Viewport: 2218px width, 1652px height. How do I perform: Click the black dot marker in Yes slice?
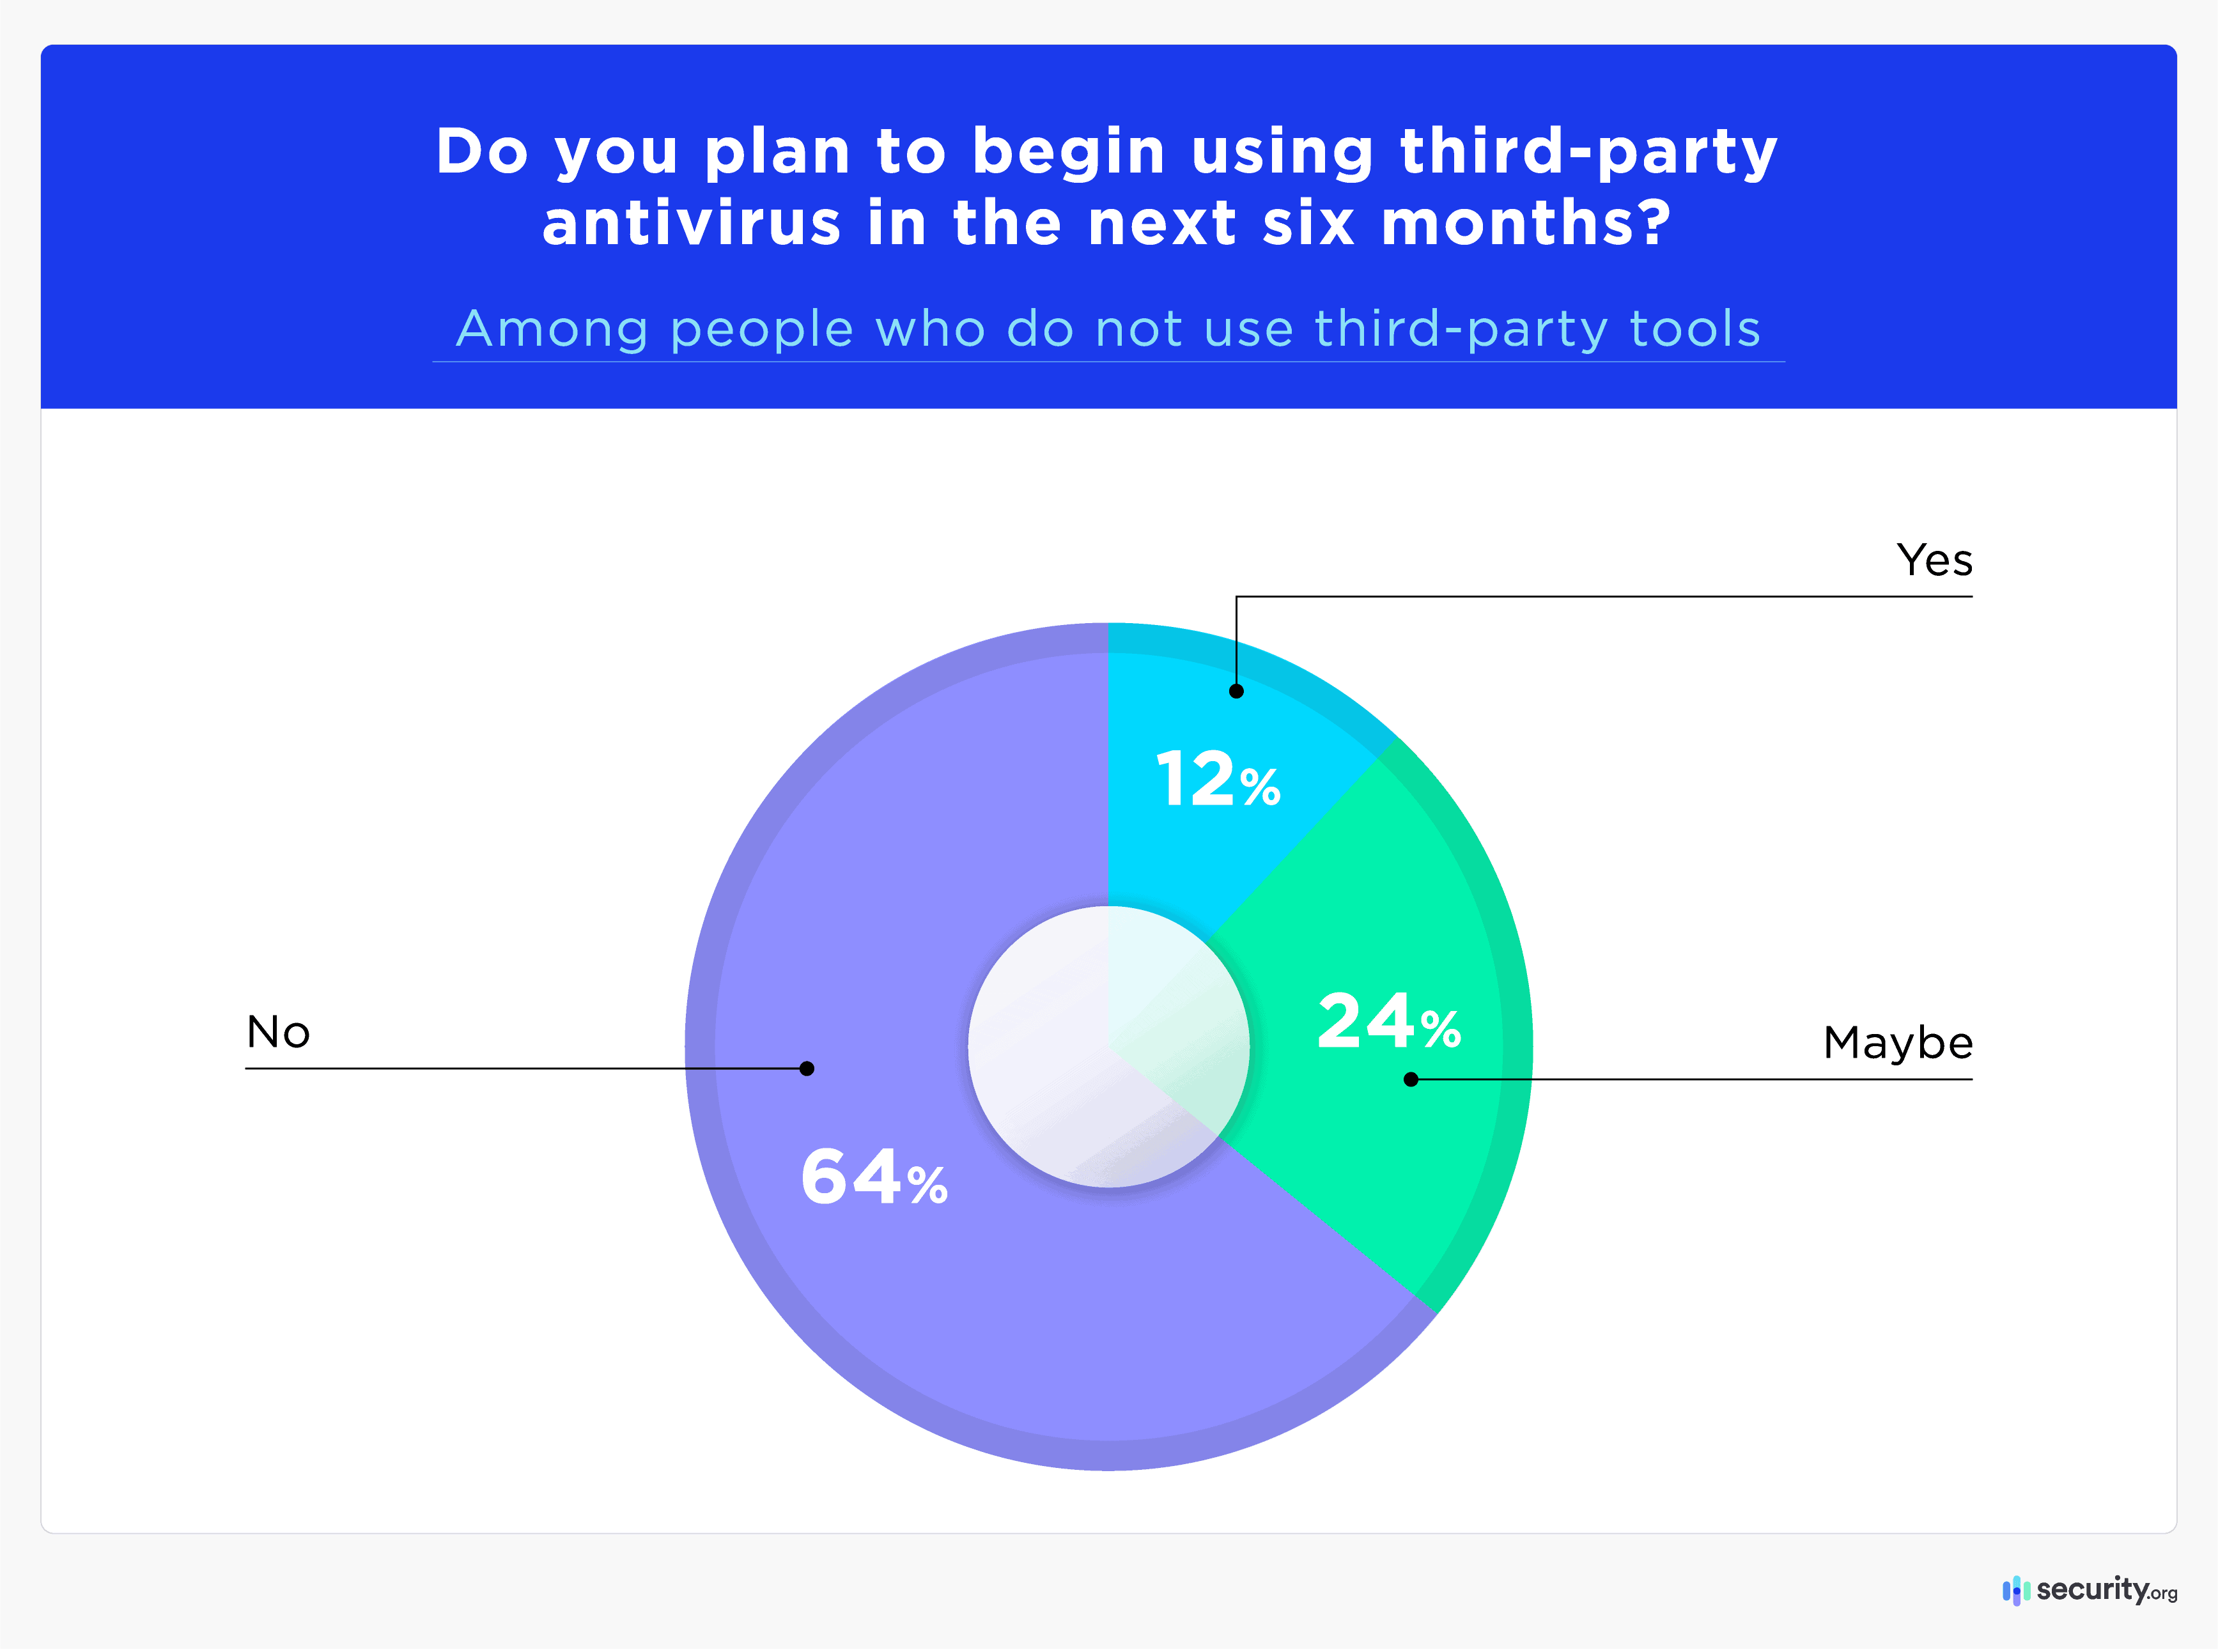click(x=1236, y=691)
